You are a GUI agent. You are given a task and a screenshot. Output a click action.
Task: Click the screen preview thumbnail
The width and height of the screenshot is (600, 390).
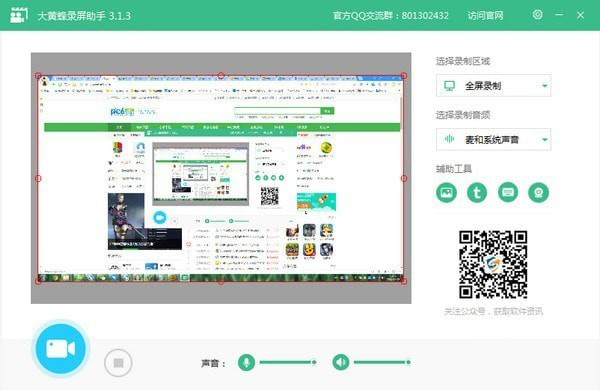coord(221,178)
